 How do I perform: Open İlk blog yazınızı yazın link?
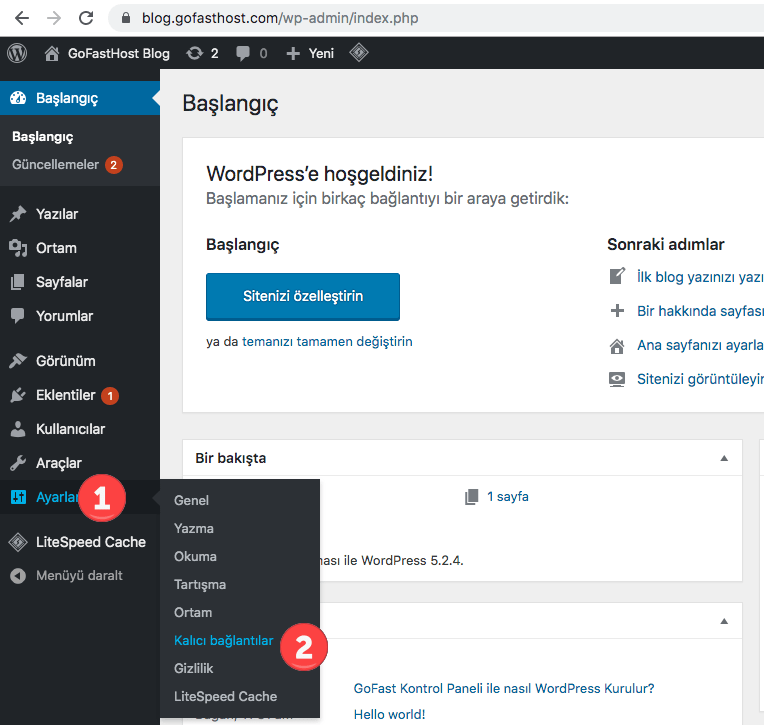(701, 277)
